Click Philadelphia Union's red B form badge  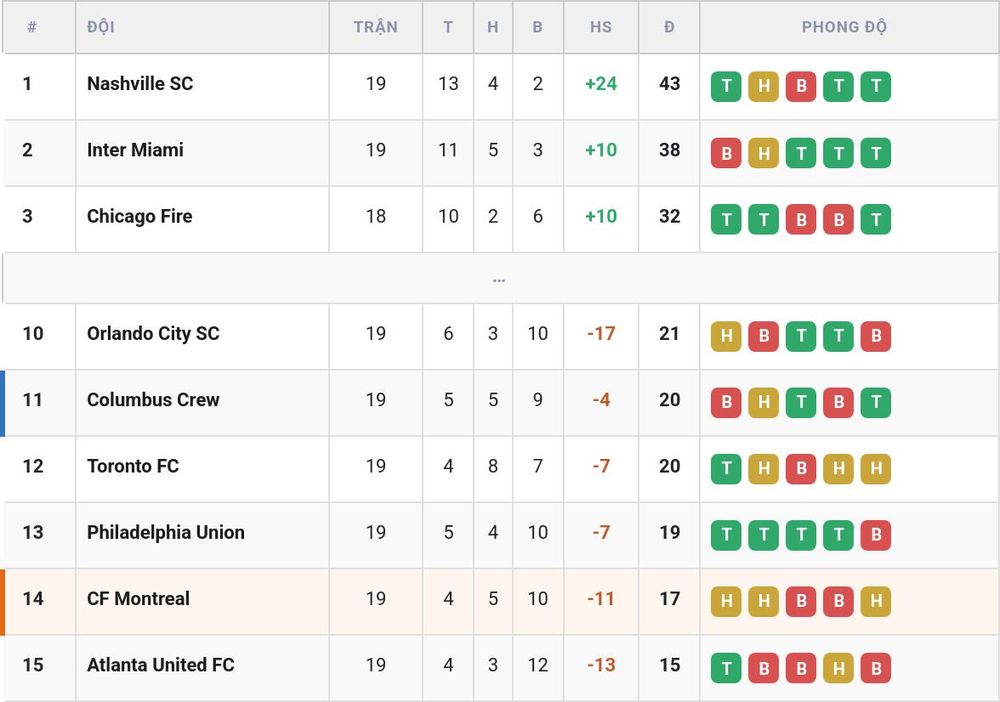coord(876,536)
